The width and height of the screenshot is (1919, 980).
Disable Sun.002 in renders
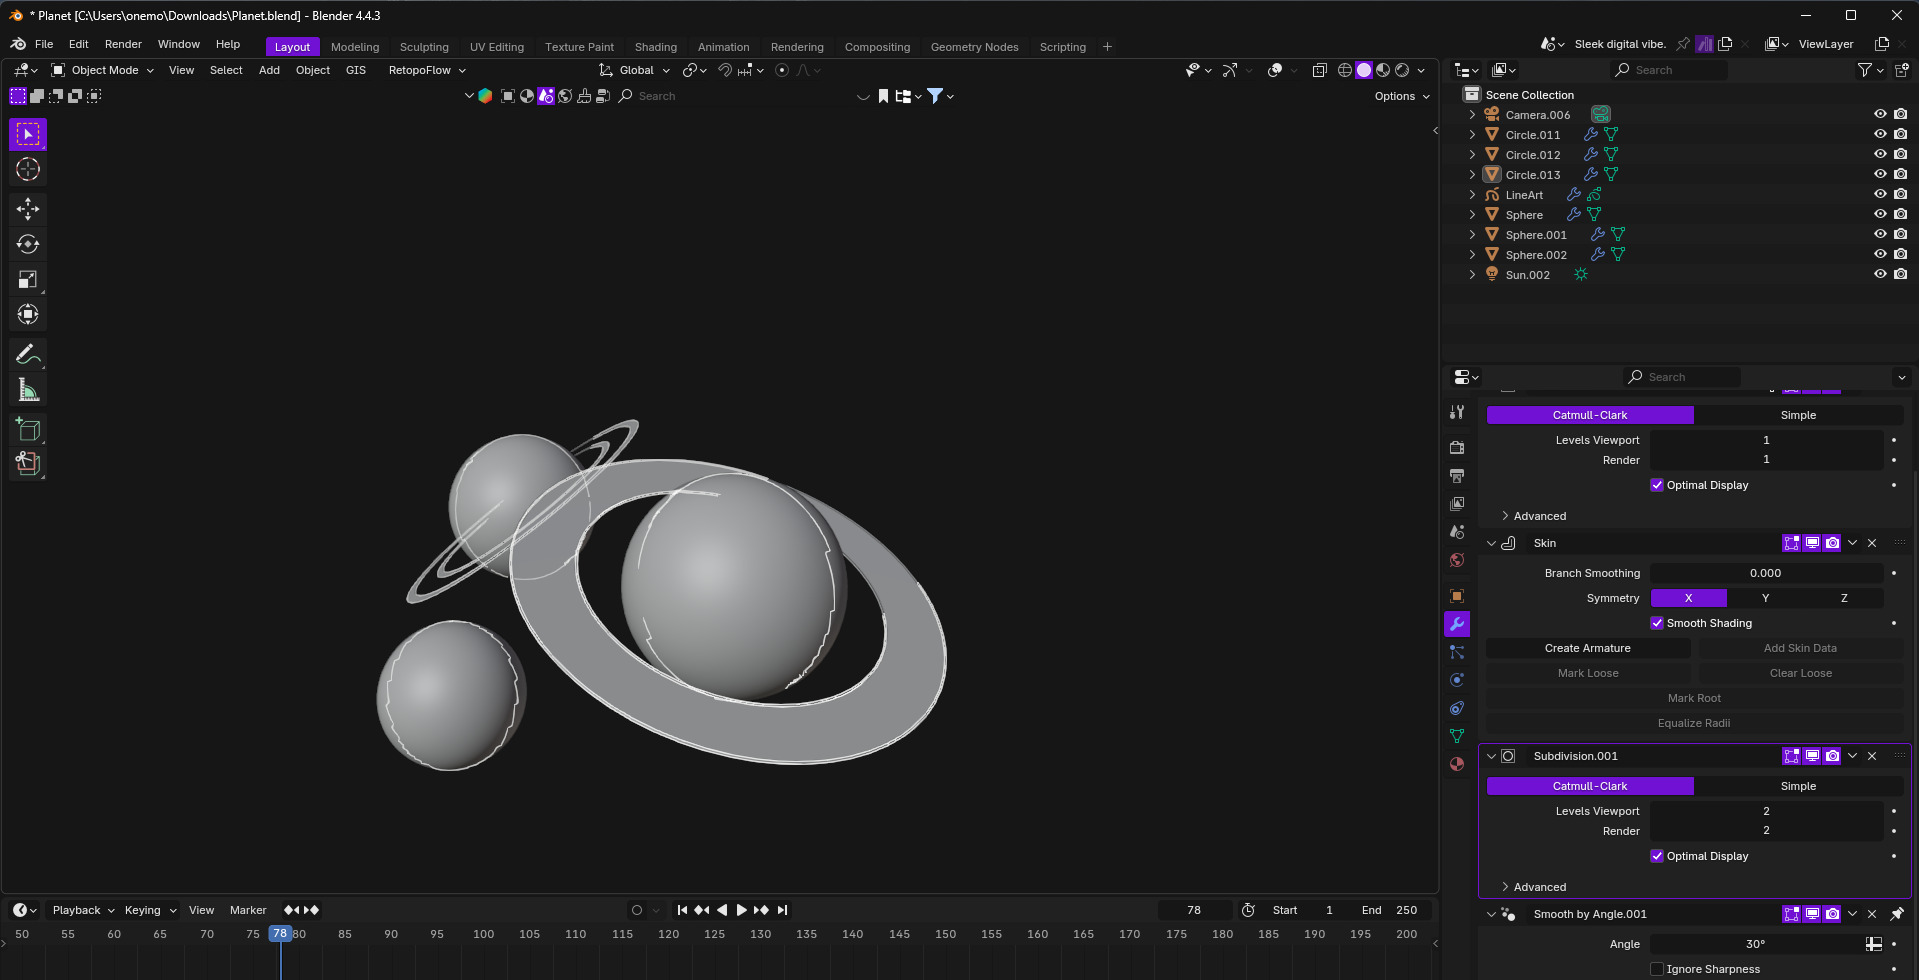1900,274
